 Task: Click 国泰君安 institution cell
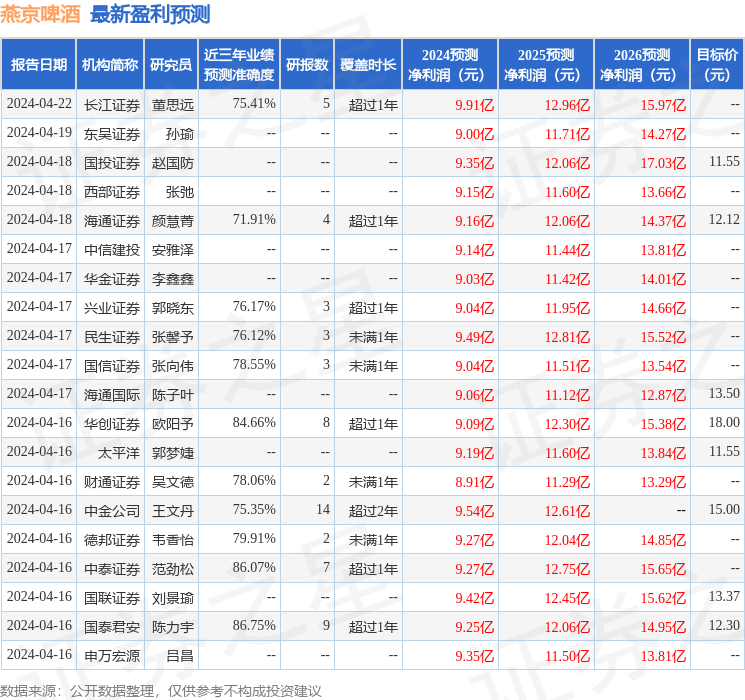[x=112, y=626]
